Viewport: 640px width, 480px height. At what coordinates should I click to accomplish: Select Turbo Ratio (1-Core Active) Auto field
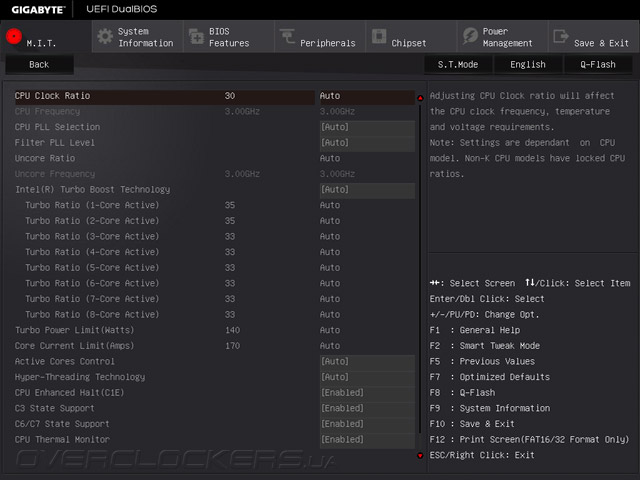(330, 205)
